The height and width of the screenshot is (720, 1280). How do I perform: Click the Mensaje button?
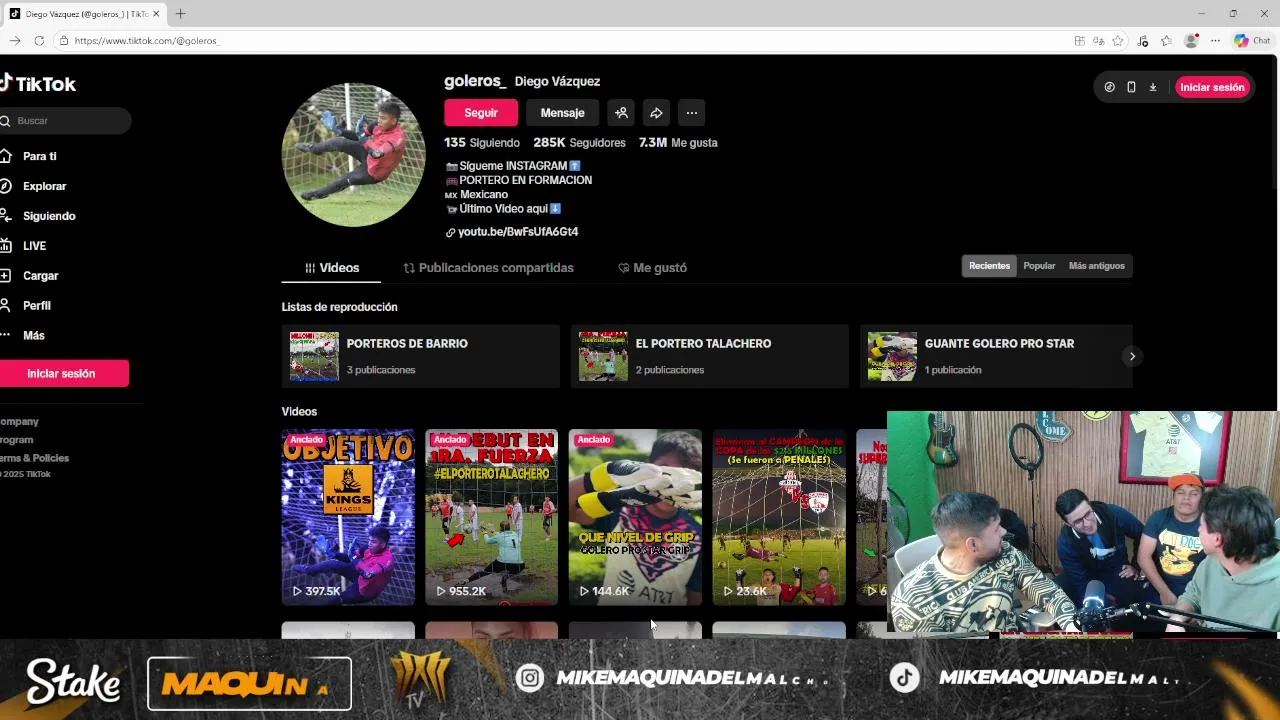pos(562,113)
